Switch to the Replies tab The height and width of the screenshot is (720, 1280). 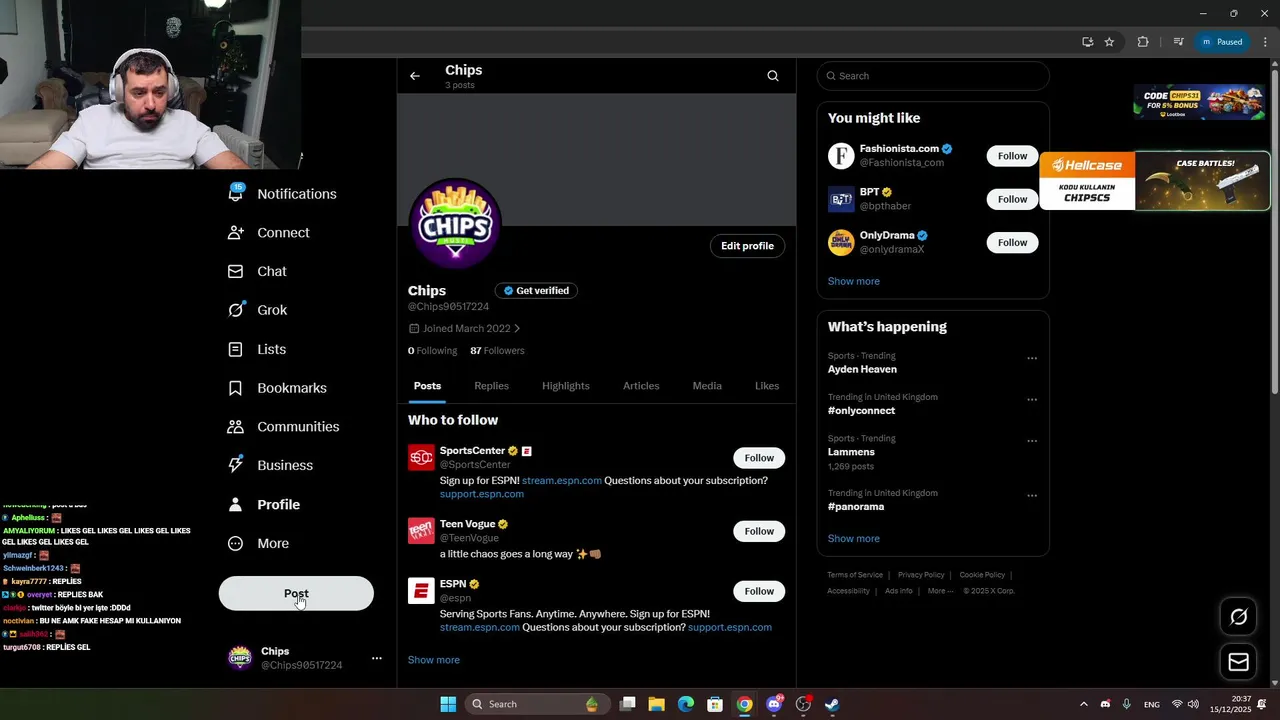pos(491,386)
